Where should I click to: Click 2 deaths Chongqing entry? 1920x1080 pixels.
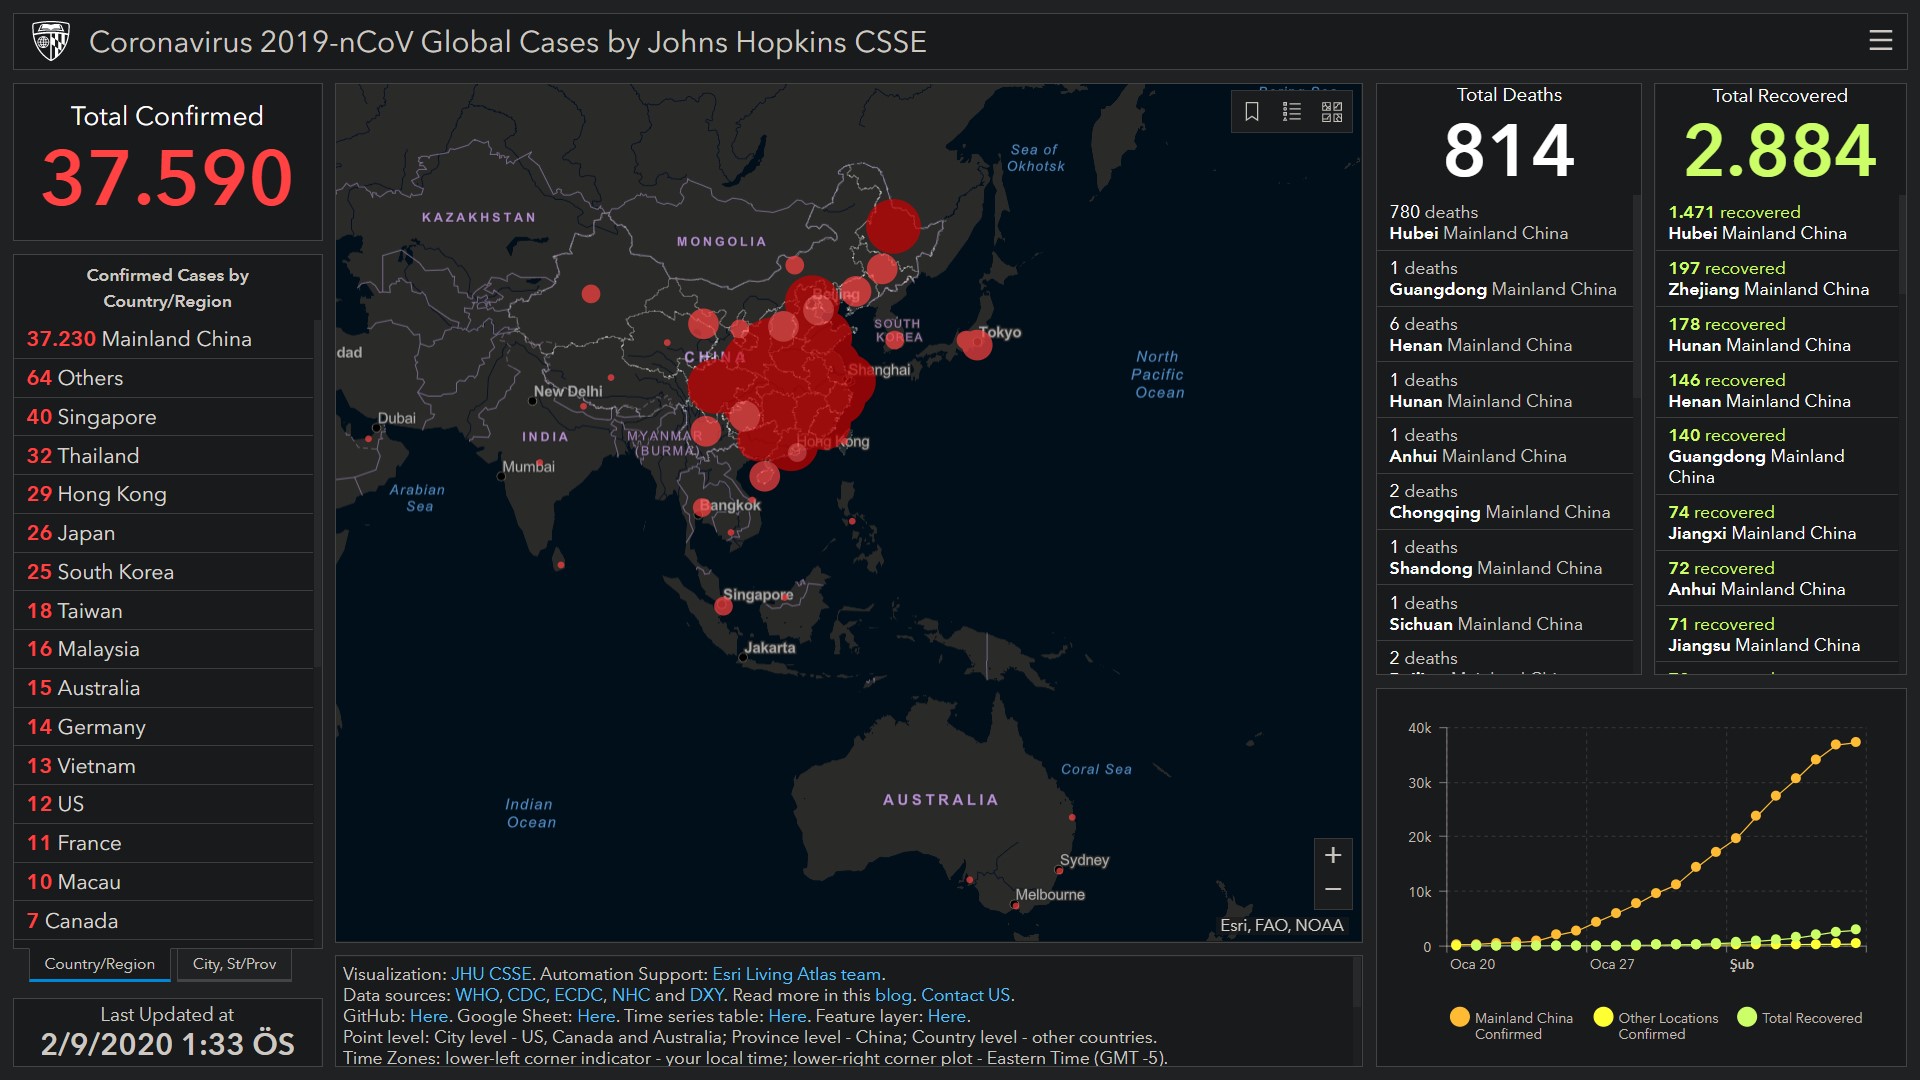pyautogui.click(x=1504, y=501)
